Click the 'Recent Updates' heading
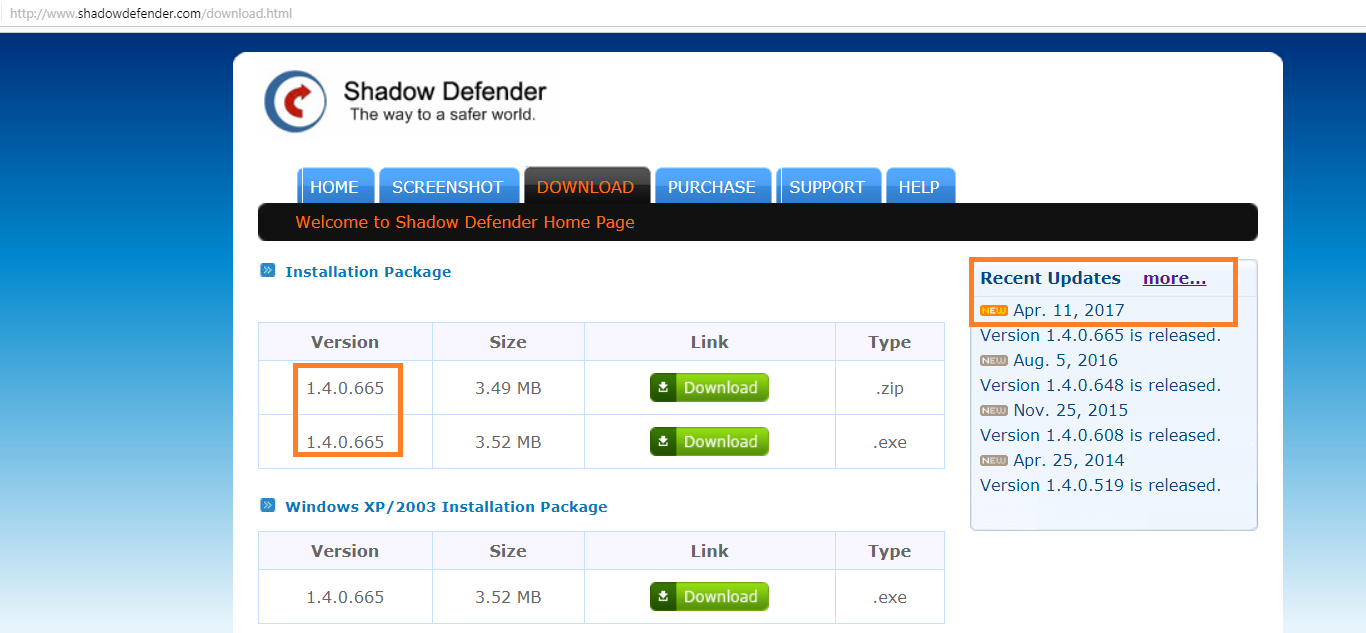Image resolution: width=1366 pixels, height=633 pixels. pyautogui.click(x=1050, y=278)
